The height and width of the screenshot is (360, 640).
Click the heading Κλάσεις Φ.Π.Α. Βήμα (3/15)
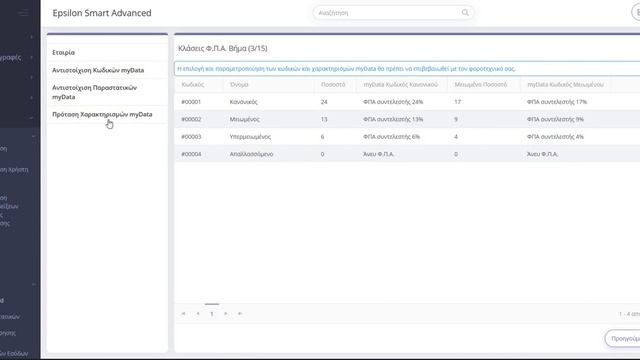223,48
